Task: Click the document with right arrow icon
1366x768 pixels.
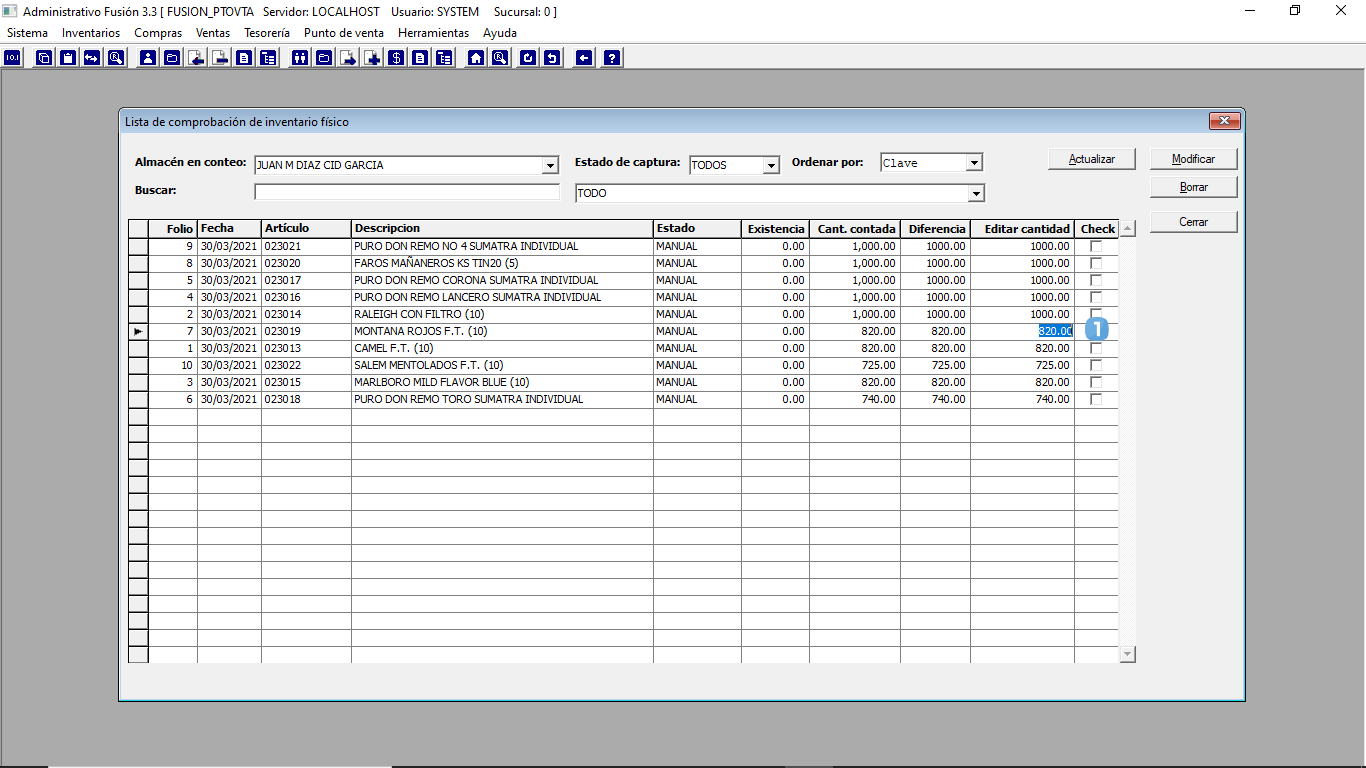Action: (x=348, y=58)
